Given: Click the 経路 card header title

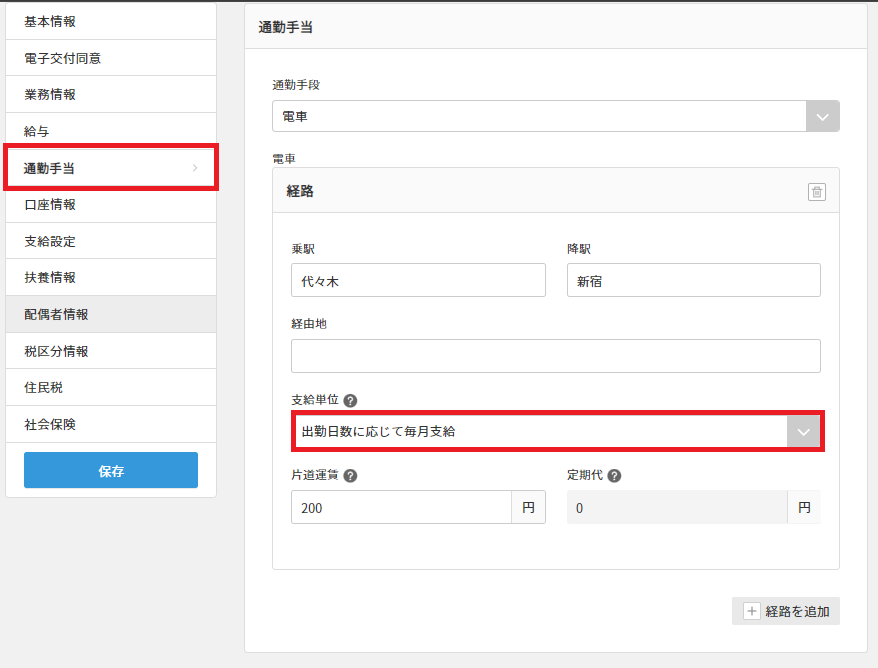Looking at the screenshot, I should click(300, 191).
